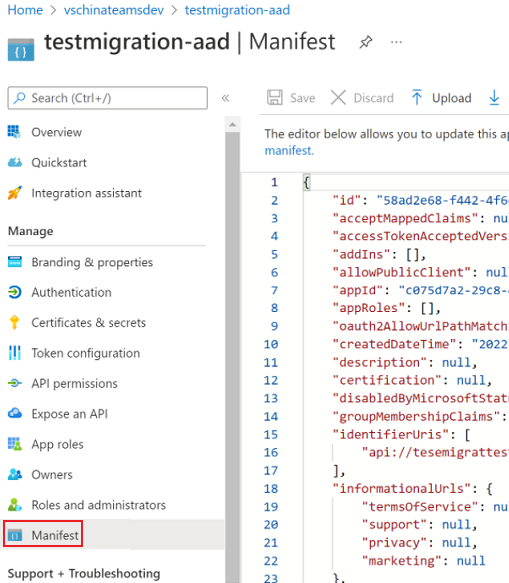The height and width of the screenshot is (583, 509).
Task: Click "description" key on line 11
Action: [x=380, y=362]
